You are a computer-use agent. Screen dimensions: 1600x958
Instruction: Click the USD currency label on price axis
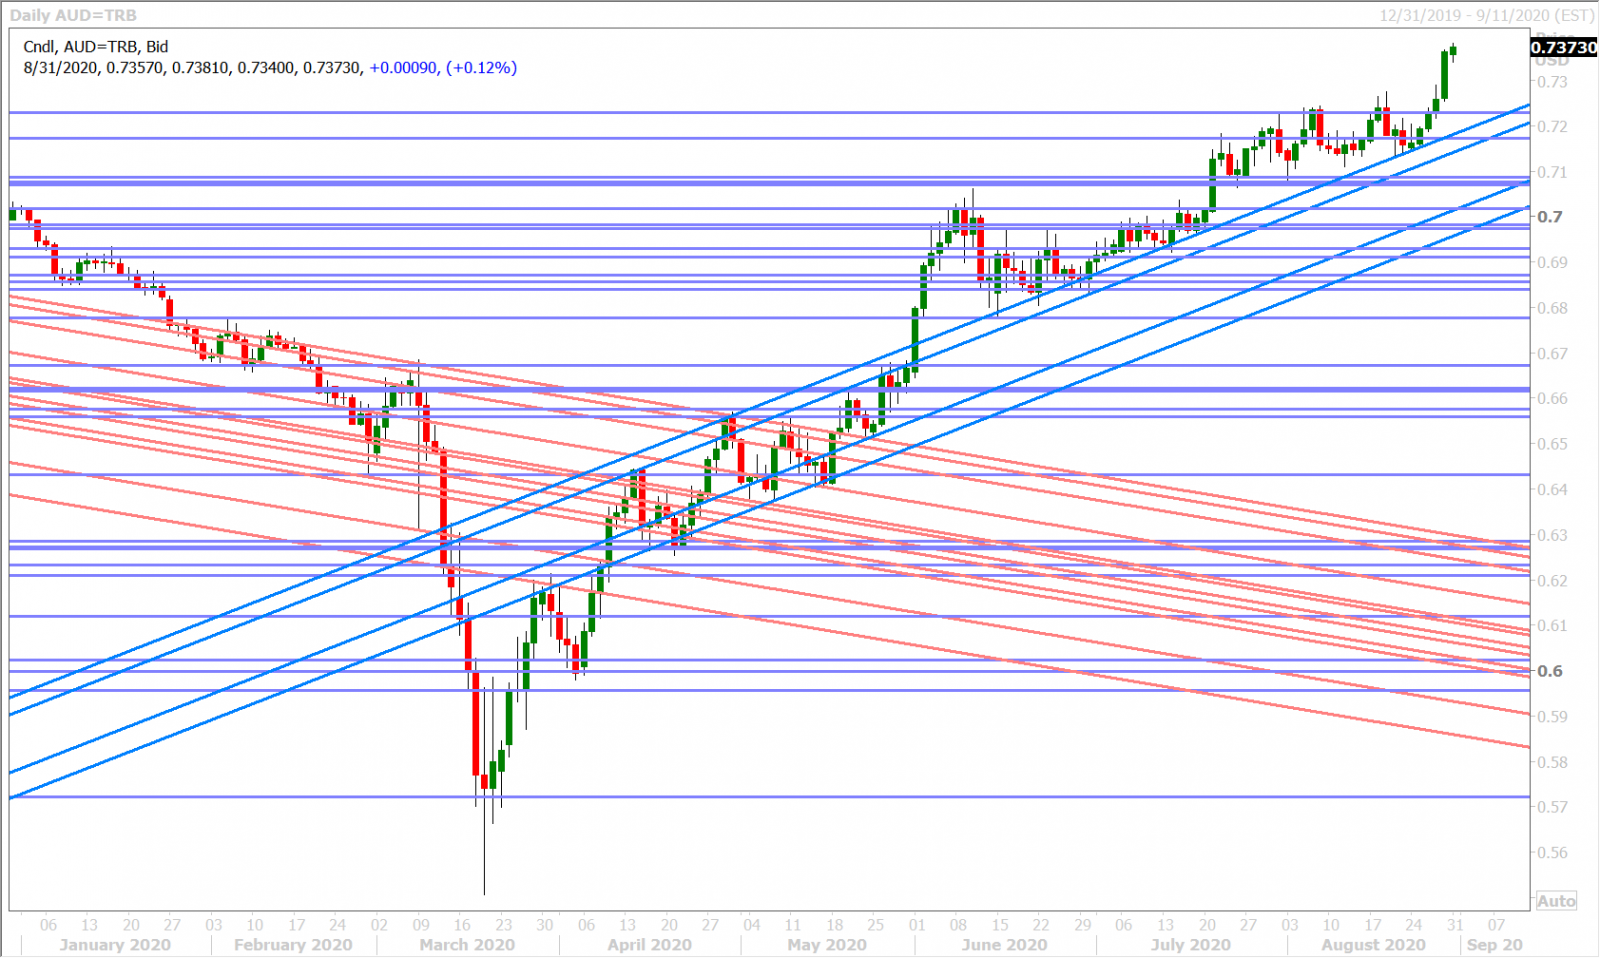click(x=1552, y=61)
